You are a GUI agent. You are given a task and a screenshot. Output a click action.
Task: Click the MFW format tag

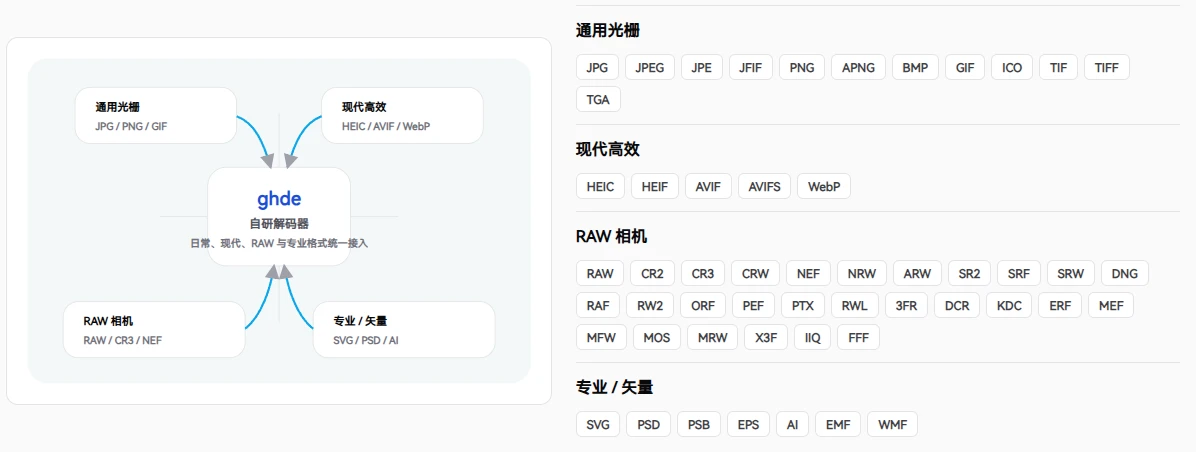point(602,337)
